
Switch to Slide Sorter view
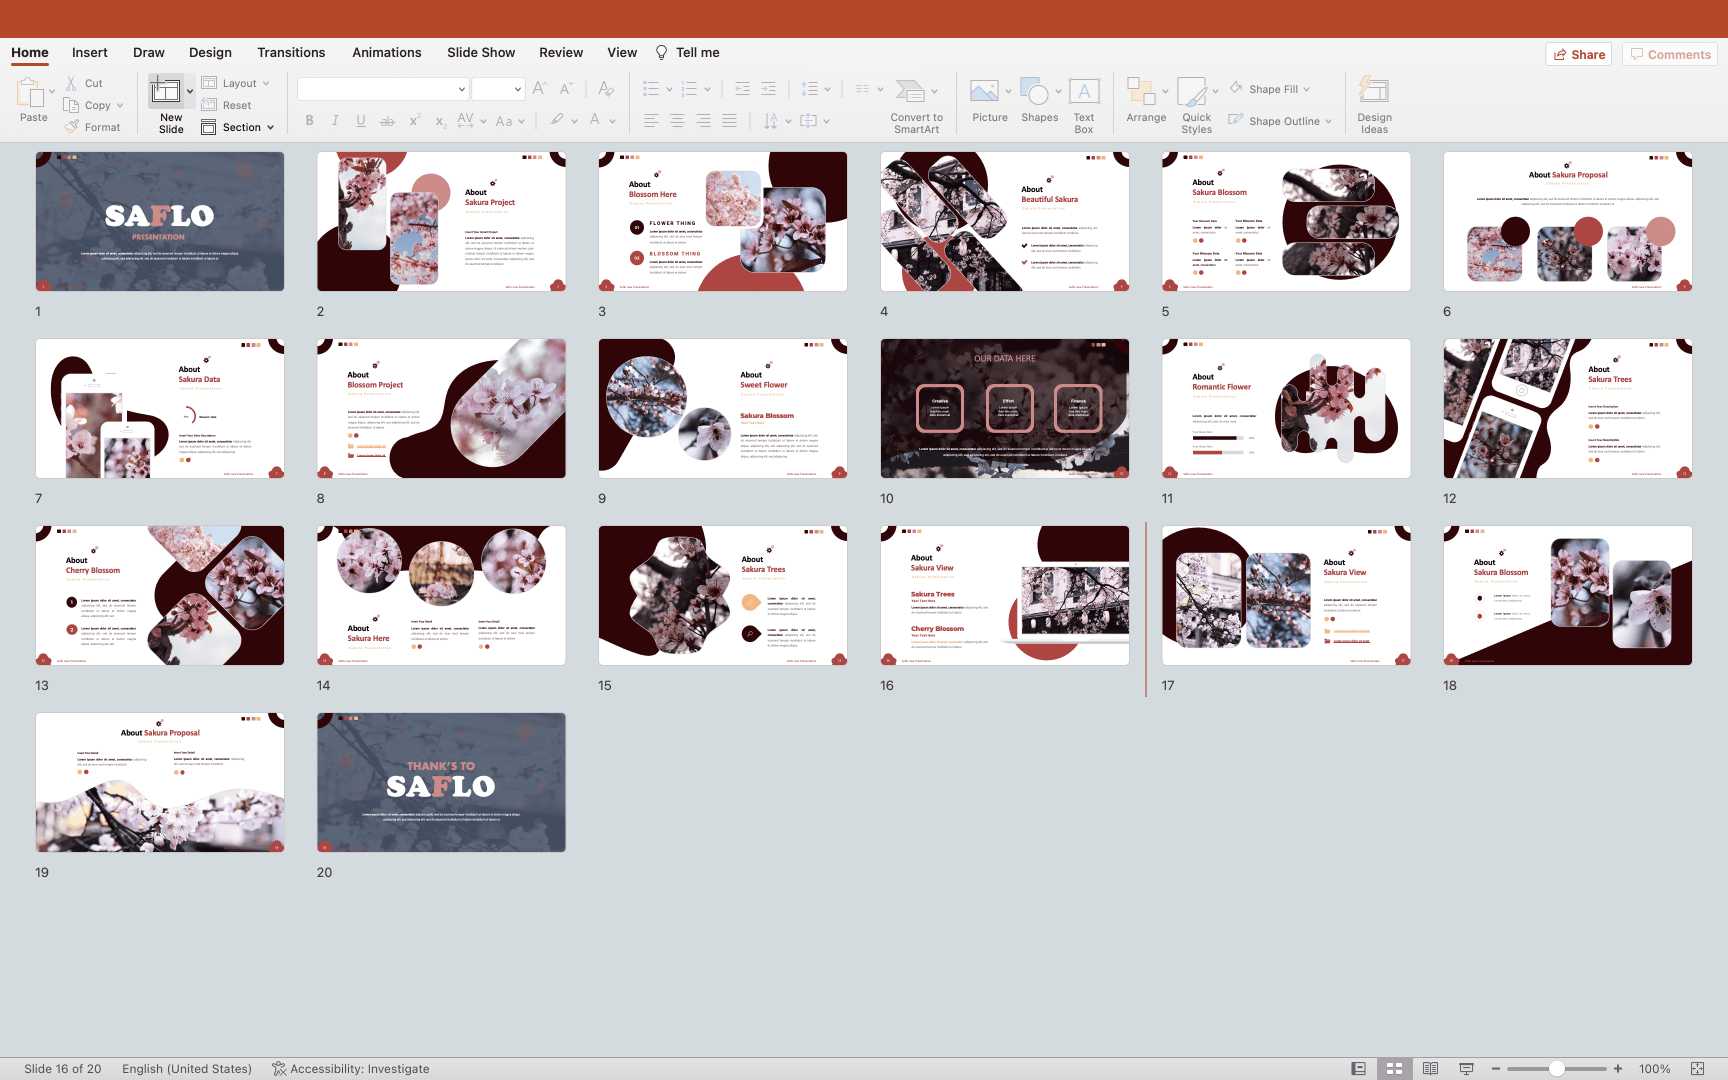(x=1394, y=1068)
